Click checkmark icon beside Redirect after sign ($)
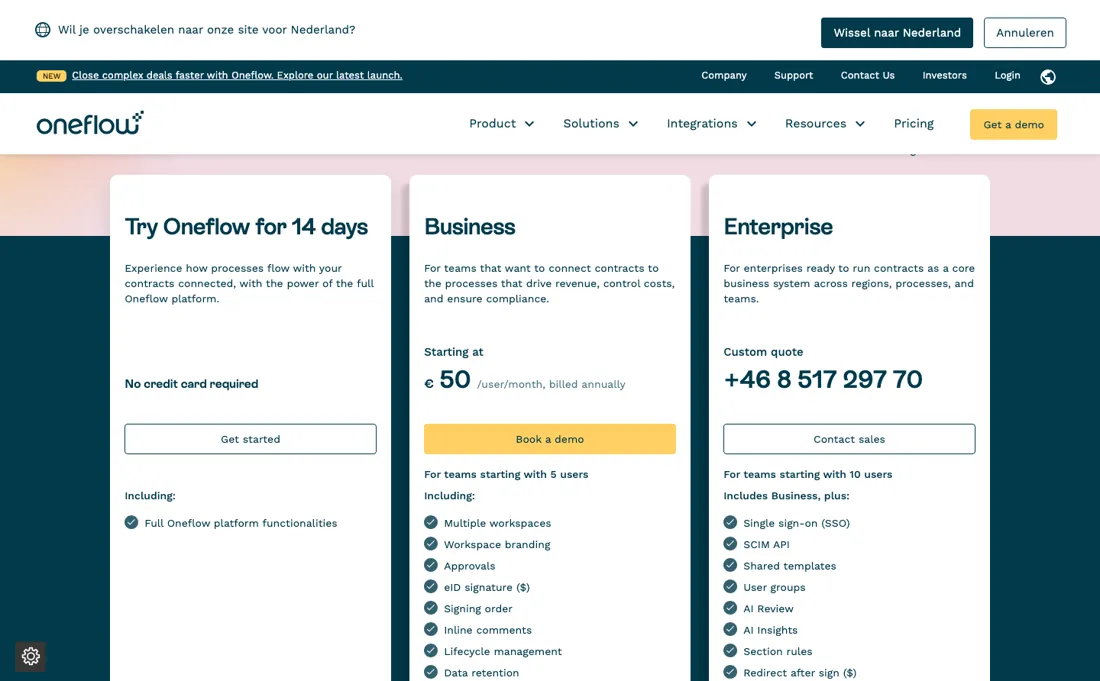This screenshot has height=681, width=1100. 730,672
